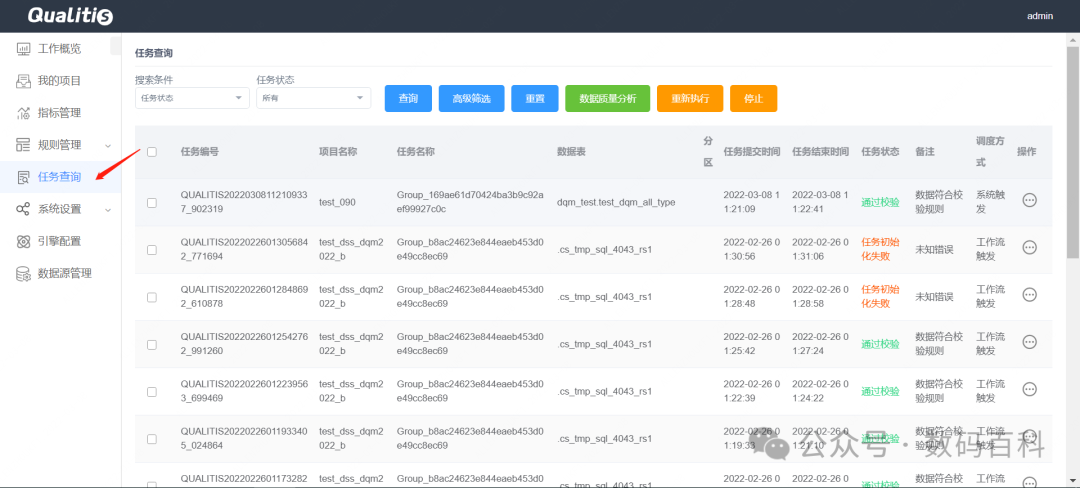
Task: Click the 数据表 column header
Action: [571, 152]
